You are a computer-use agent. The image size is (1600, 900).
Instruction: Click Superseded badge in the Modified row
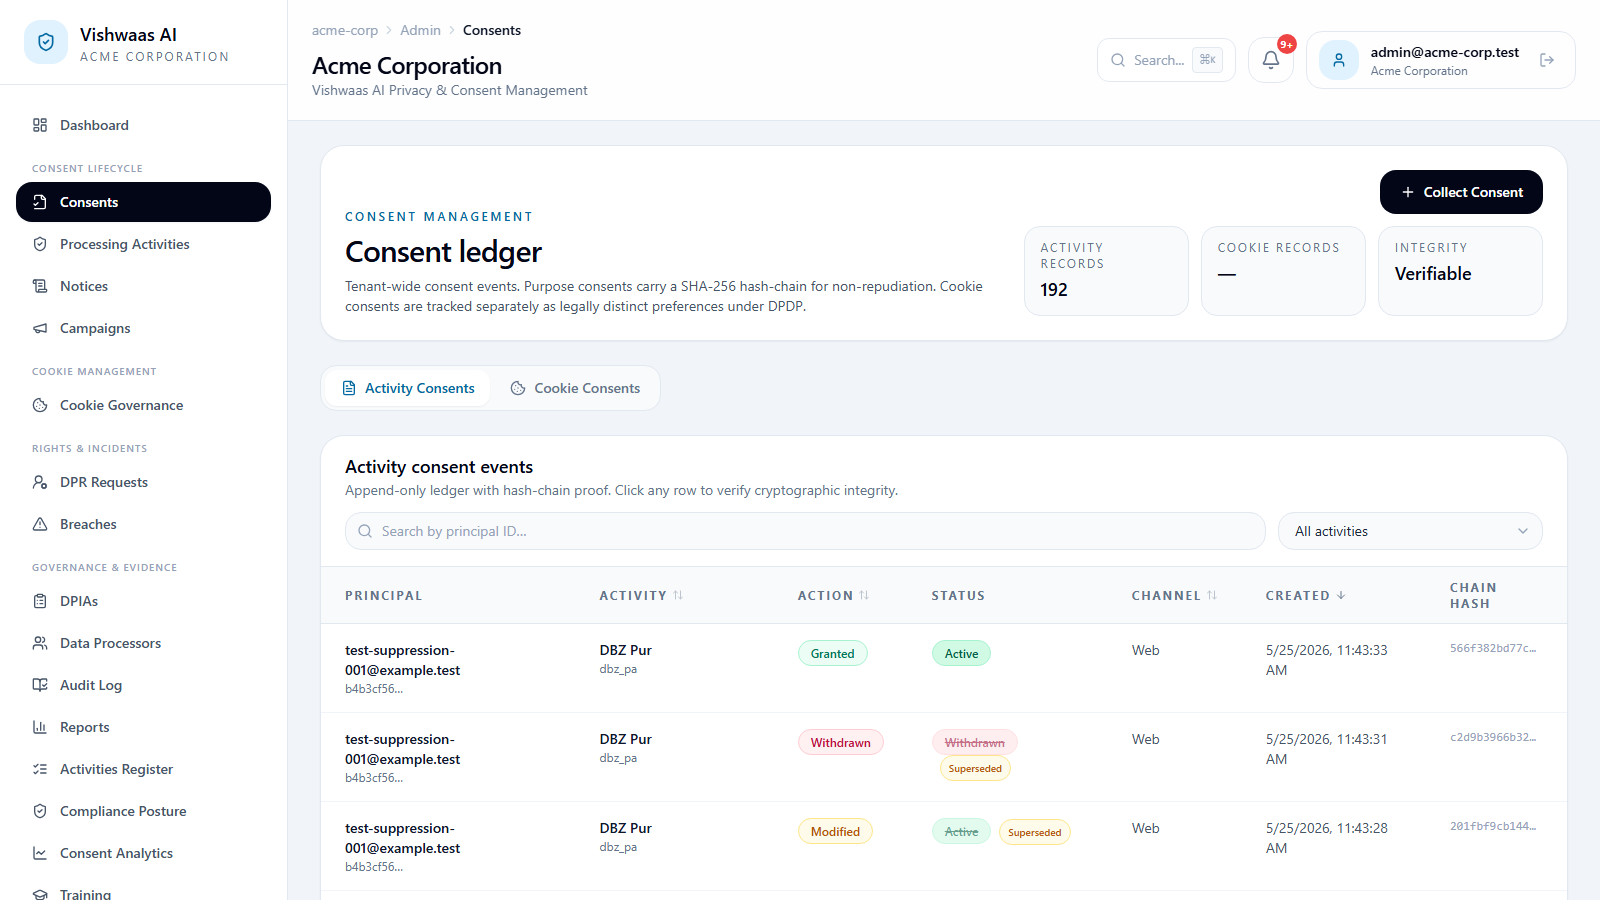[1035, 832]
